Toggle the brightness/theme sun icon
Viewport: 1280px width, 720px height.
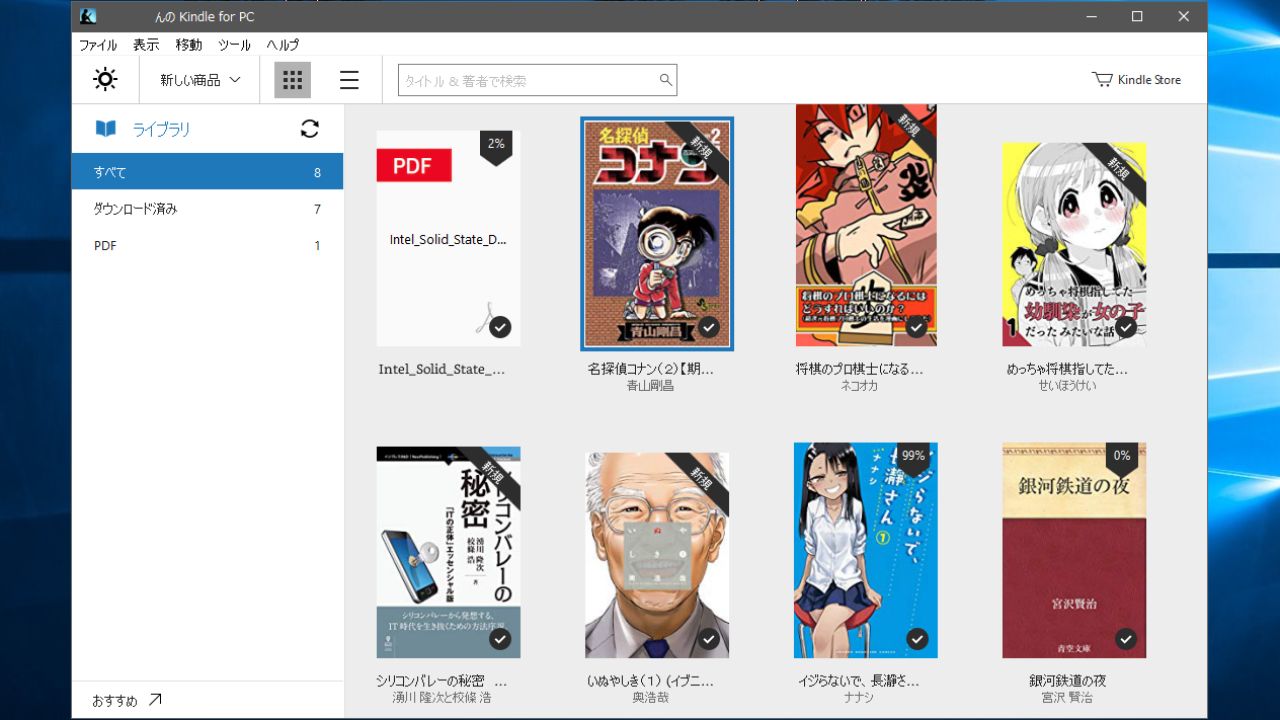105,80
